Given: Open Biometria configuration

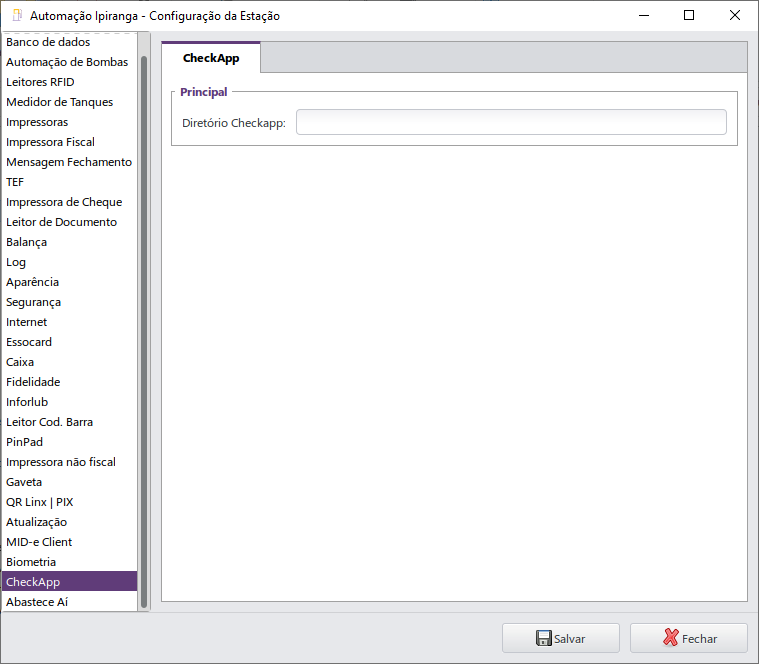Looking at the screenshot, I should pos(70,562).
